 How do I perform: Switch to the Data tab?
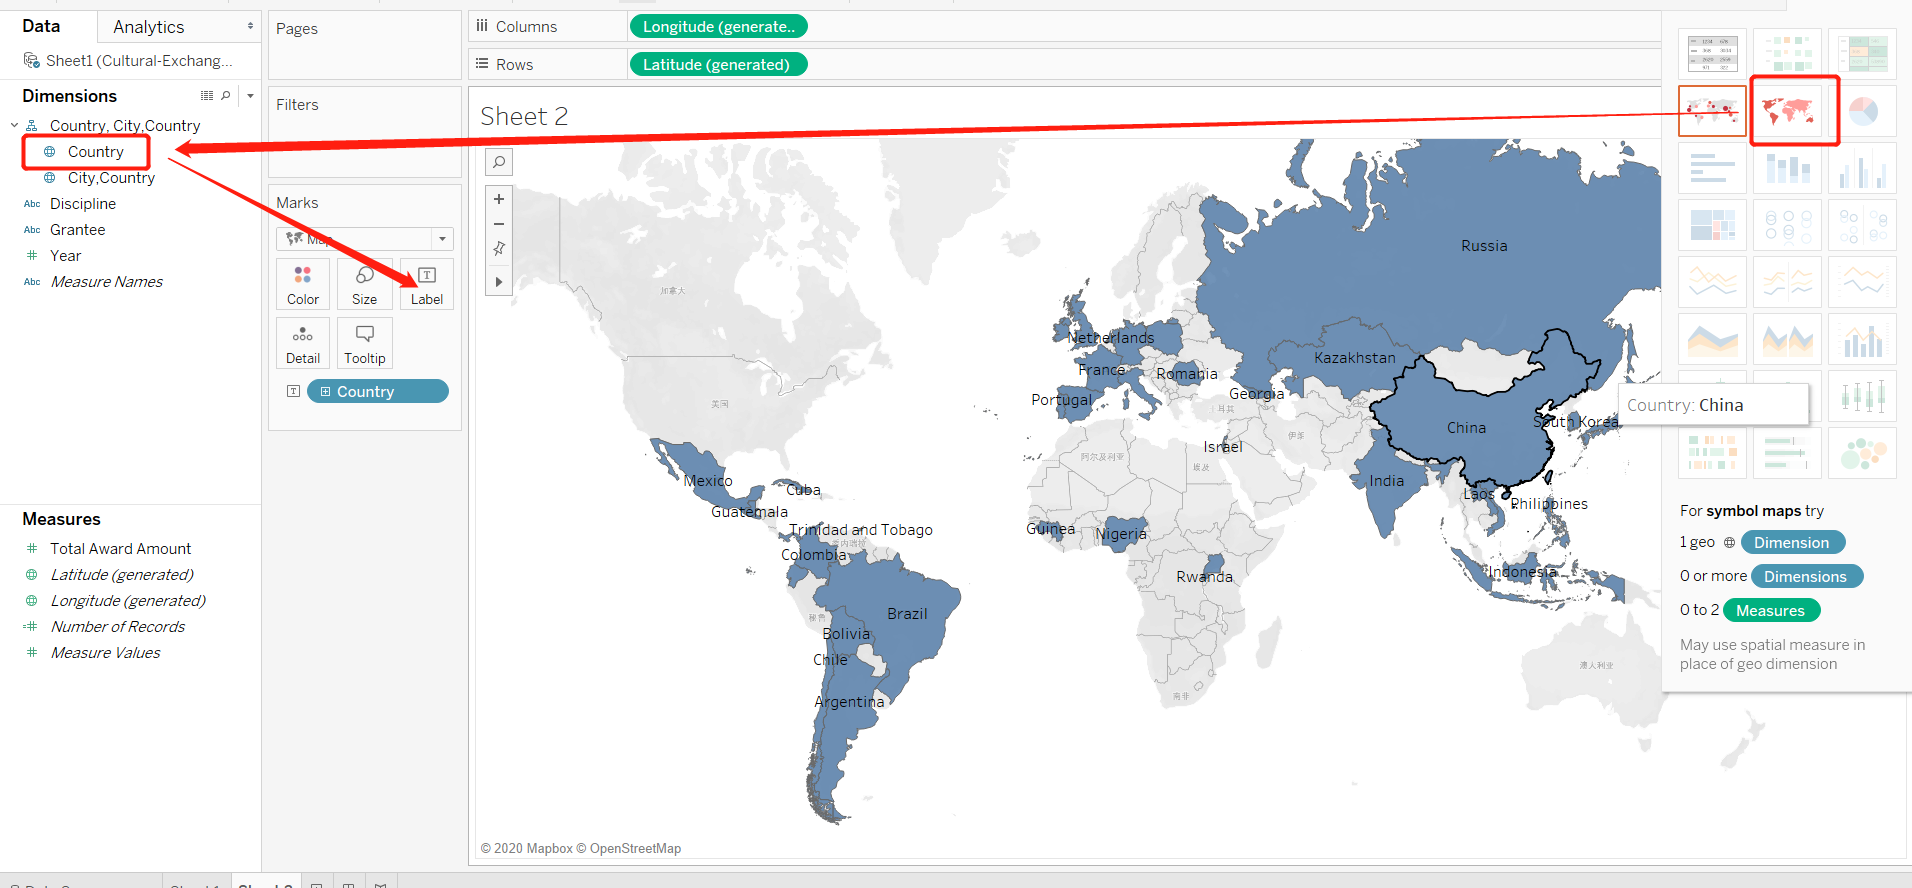point(42,26)
